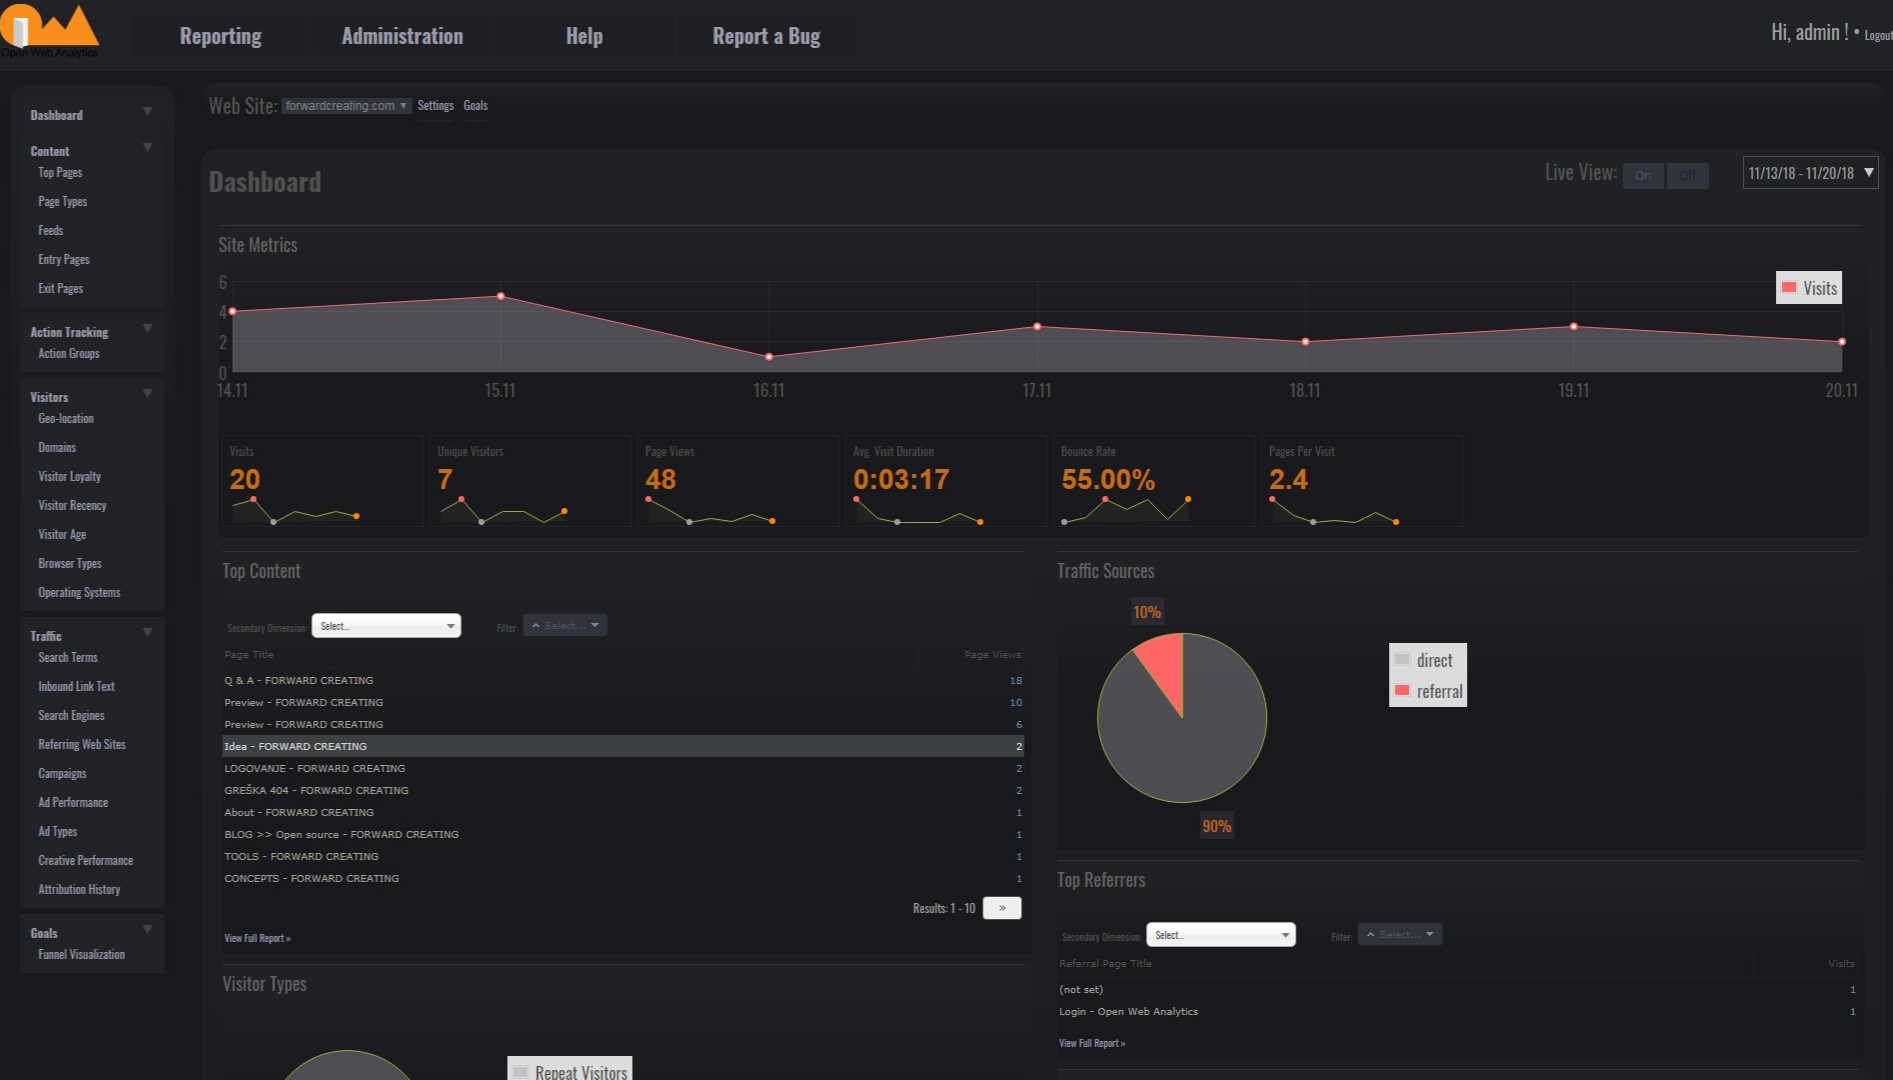Open Page Types report
1893x1080 pixels.
[x=63, y=202]
